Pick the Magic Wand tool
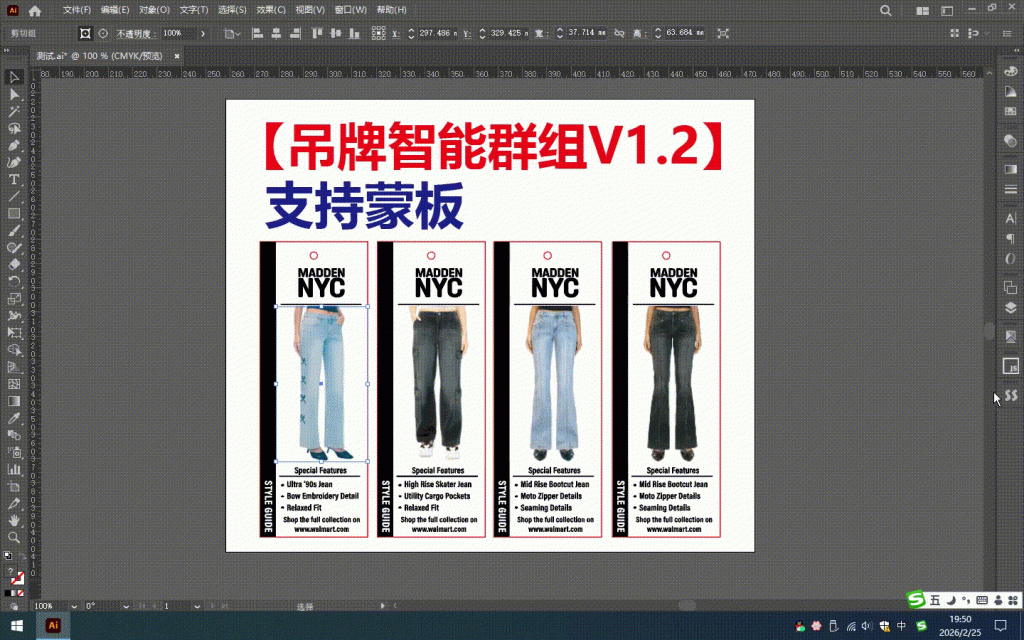The image size is (1024, 640). tap(14, 112)
